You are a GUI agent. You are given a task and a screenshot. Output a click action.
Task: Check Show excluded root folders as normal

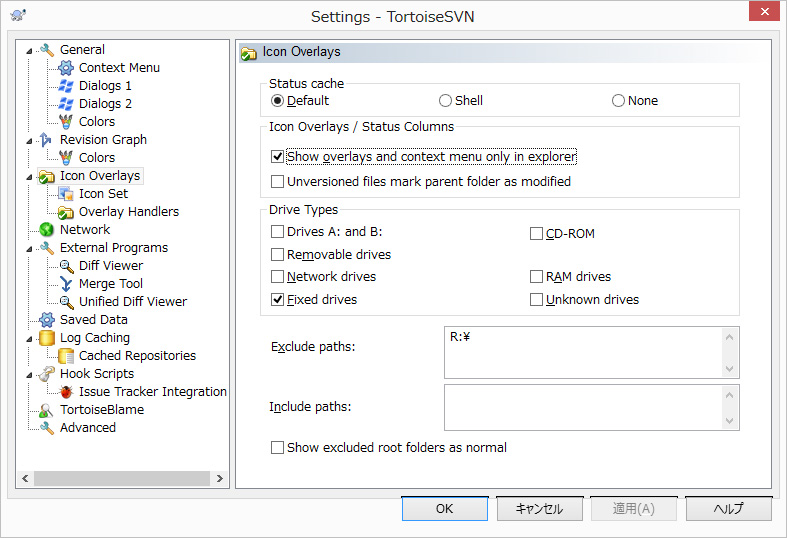point(278,447)
